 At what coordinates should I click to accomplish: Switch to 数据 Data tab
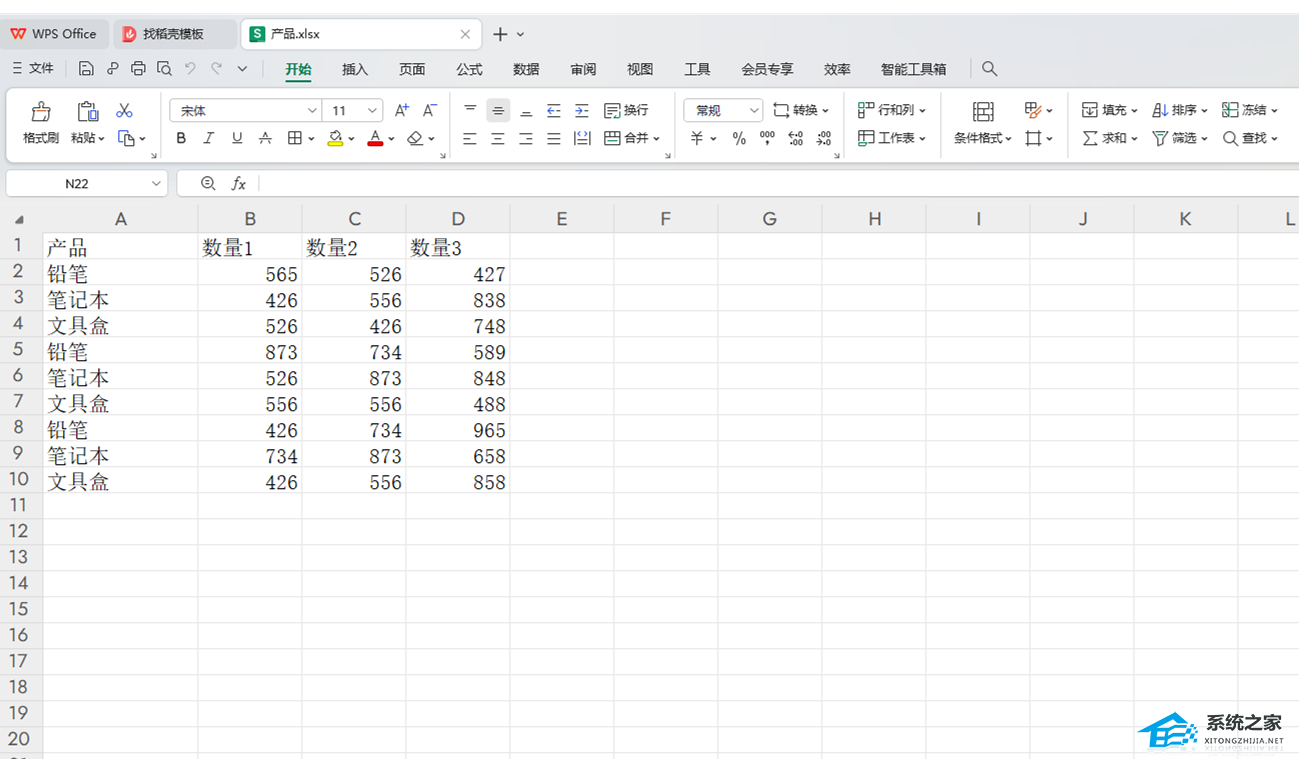click(x=526, y=69)
